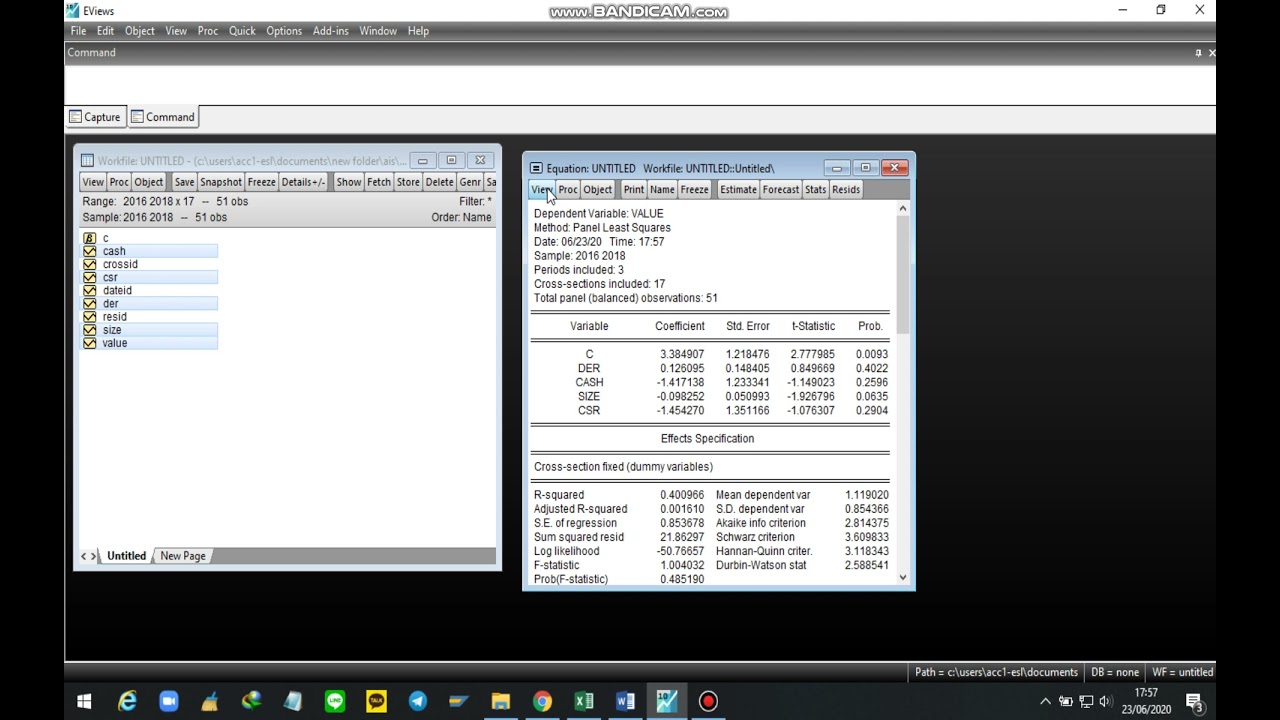This screenshot has width=1280, height=720.
Task: Click Show button in Workfile window
Action: pyautogui.click(x=349, y=182)
